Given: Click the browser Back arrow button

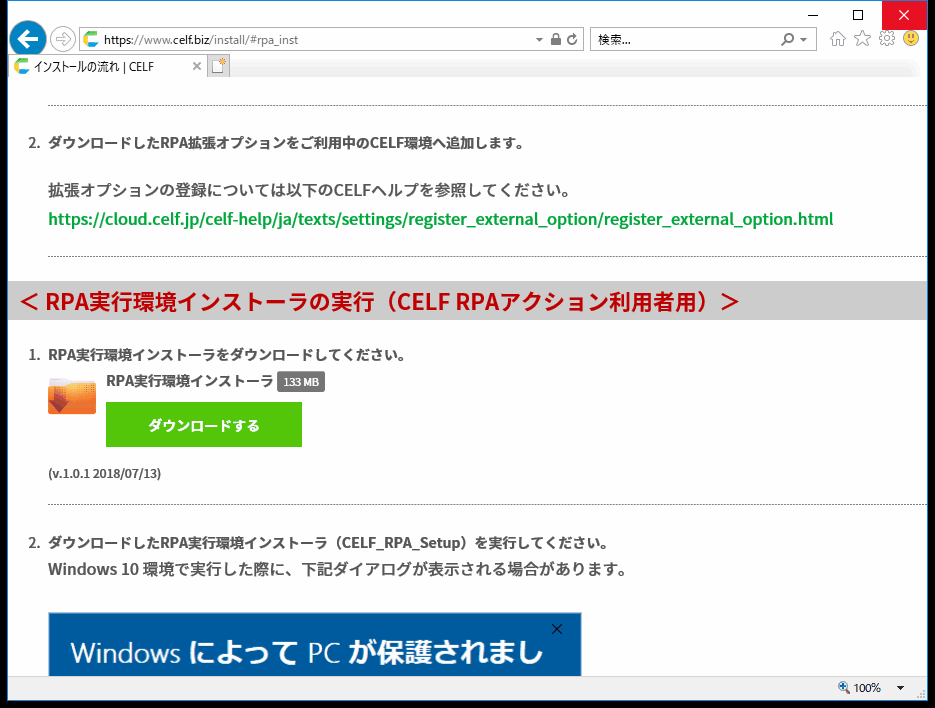Looking at the screenshot, I should [27, 39].
